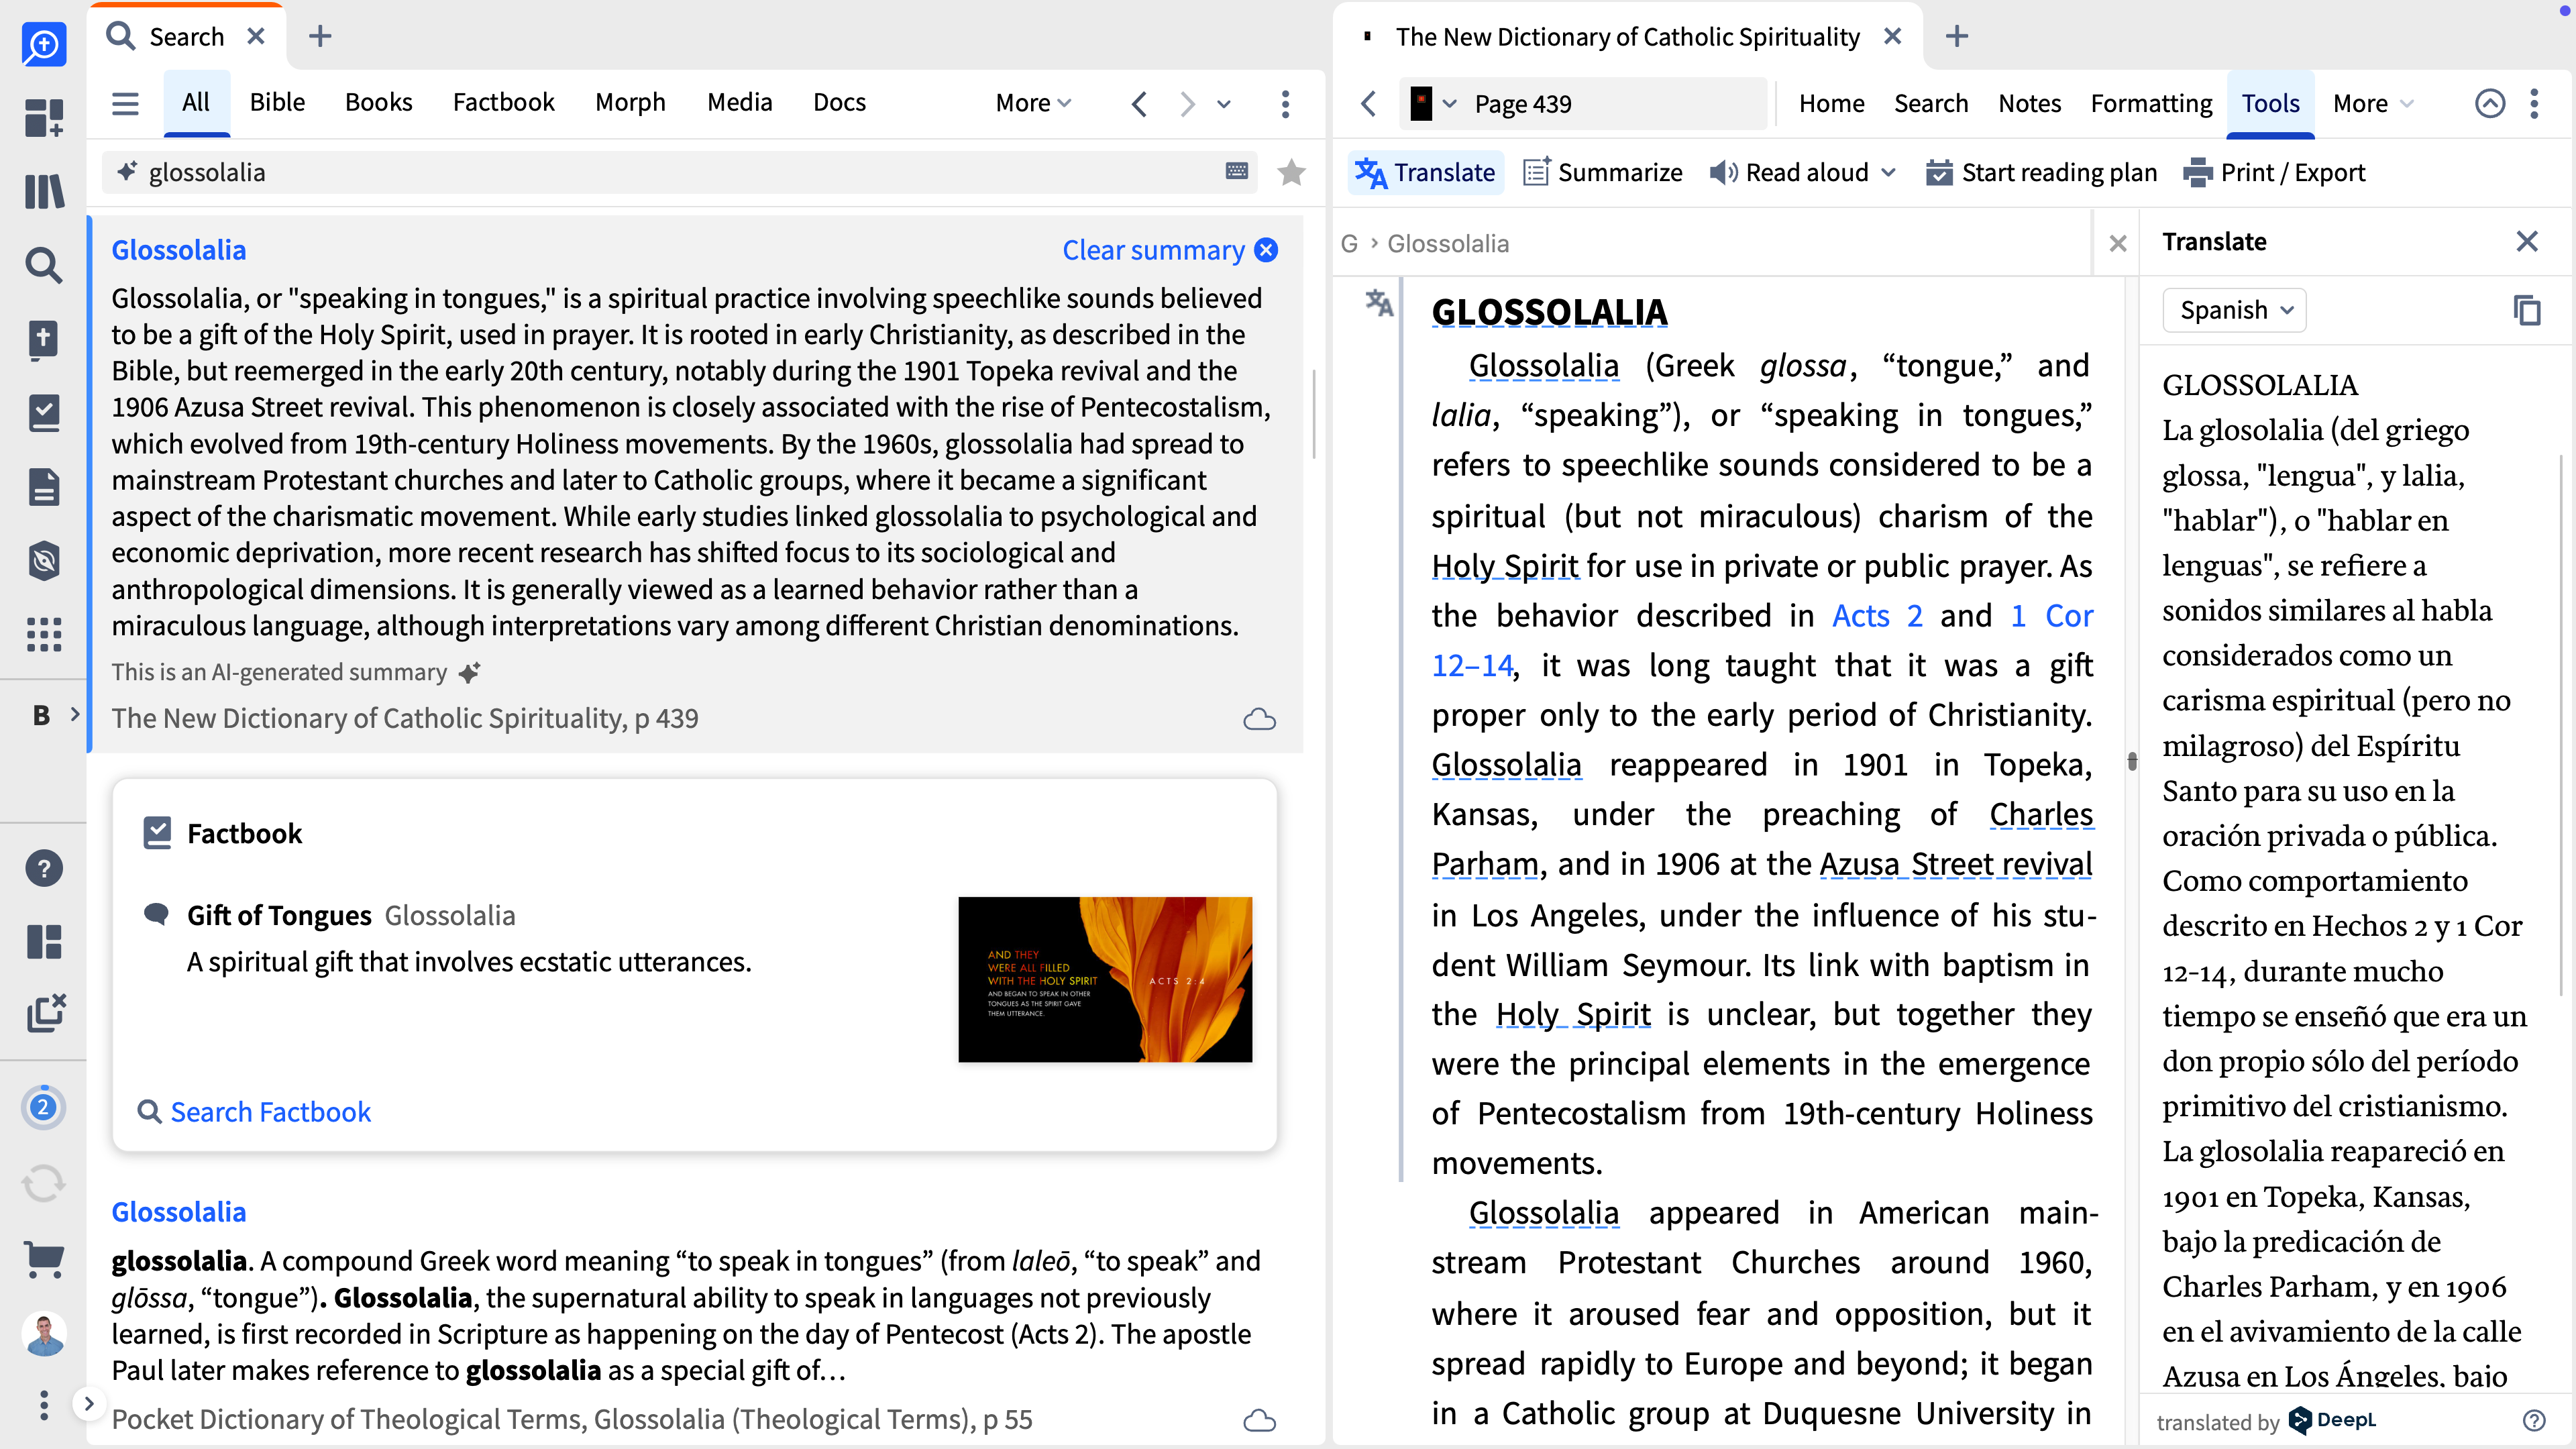
Task: Click the keyboard icon in search field
Action: [x=1237, y=171]
